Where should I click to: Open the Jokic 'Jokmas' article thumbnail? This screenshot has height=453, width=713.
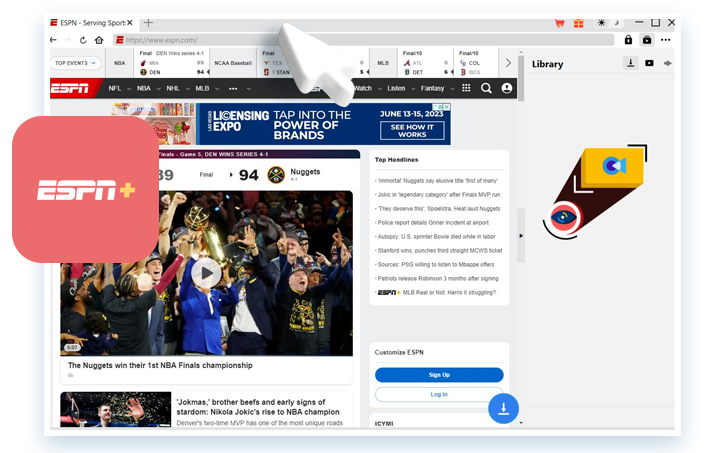115,409
